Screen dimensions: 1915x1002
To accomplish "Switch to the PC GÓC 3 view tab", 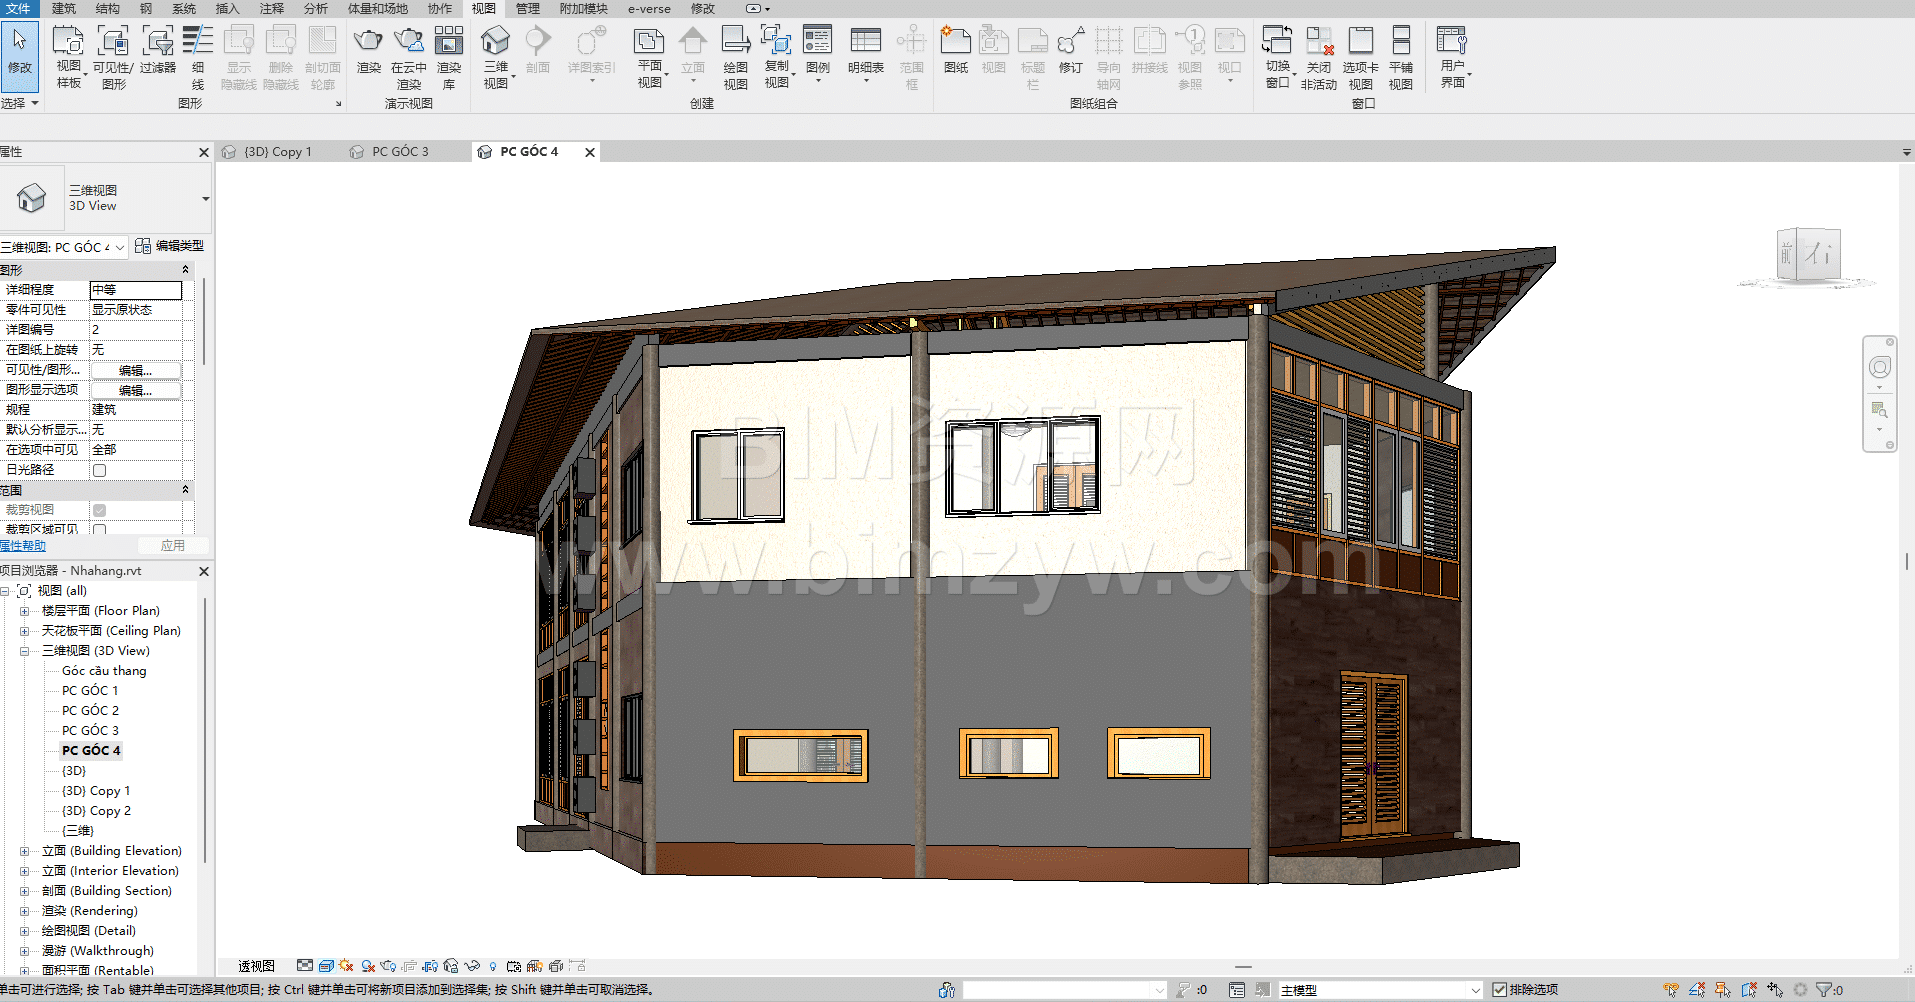I will point(400,152).
